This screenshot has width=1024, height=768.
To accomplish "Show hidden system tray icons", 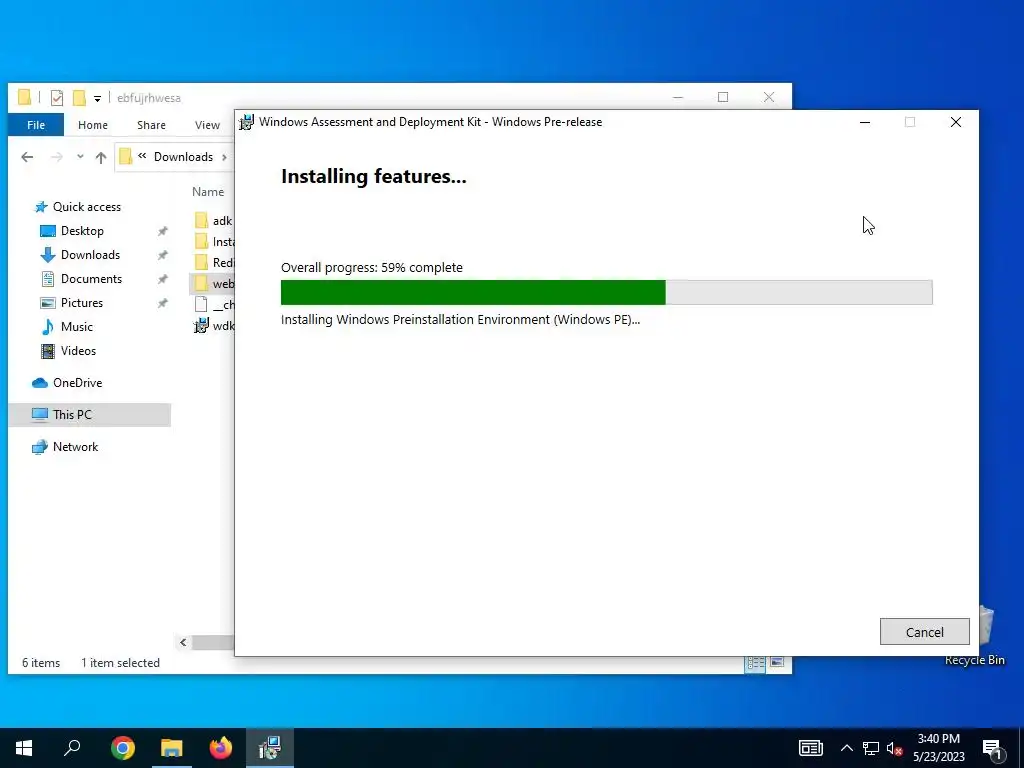I will coord(846,748).
